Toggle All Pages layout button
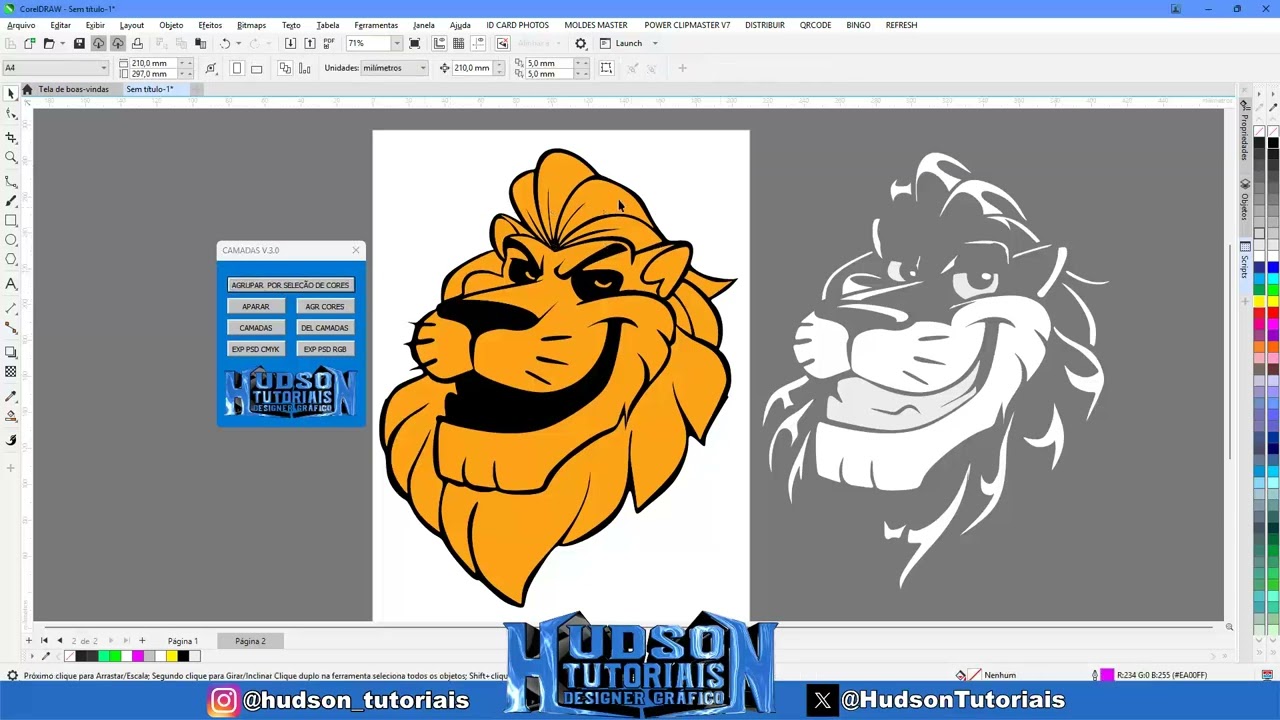 pyautogui.click(x=285, y=68)
